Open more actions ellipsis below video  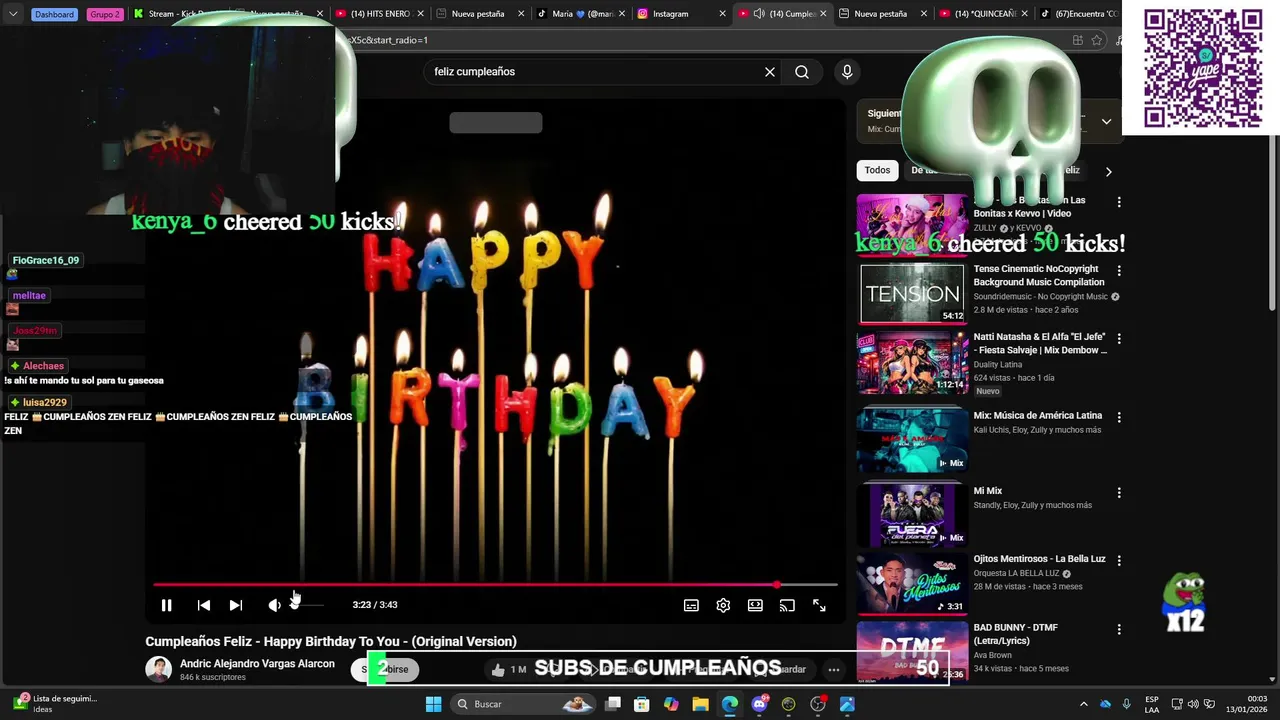pos(833,670)
